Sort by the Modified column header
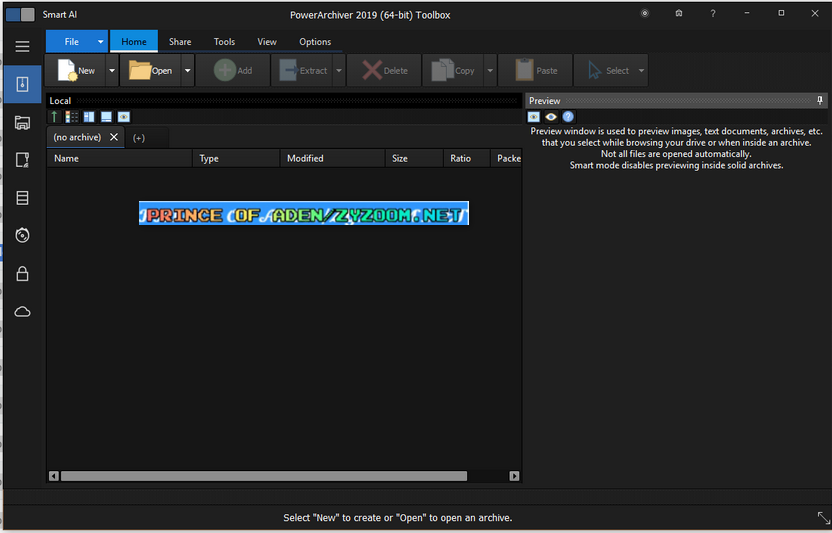 click(x=332, y=158)
